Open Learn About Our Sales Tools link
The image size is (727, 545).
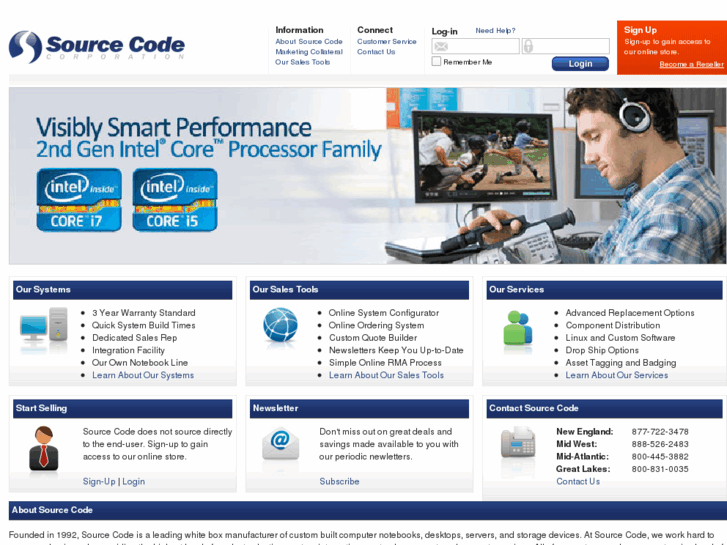(x=386, y=375)
